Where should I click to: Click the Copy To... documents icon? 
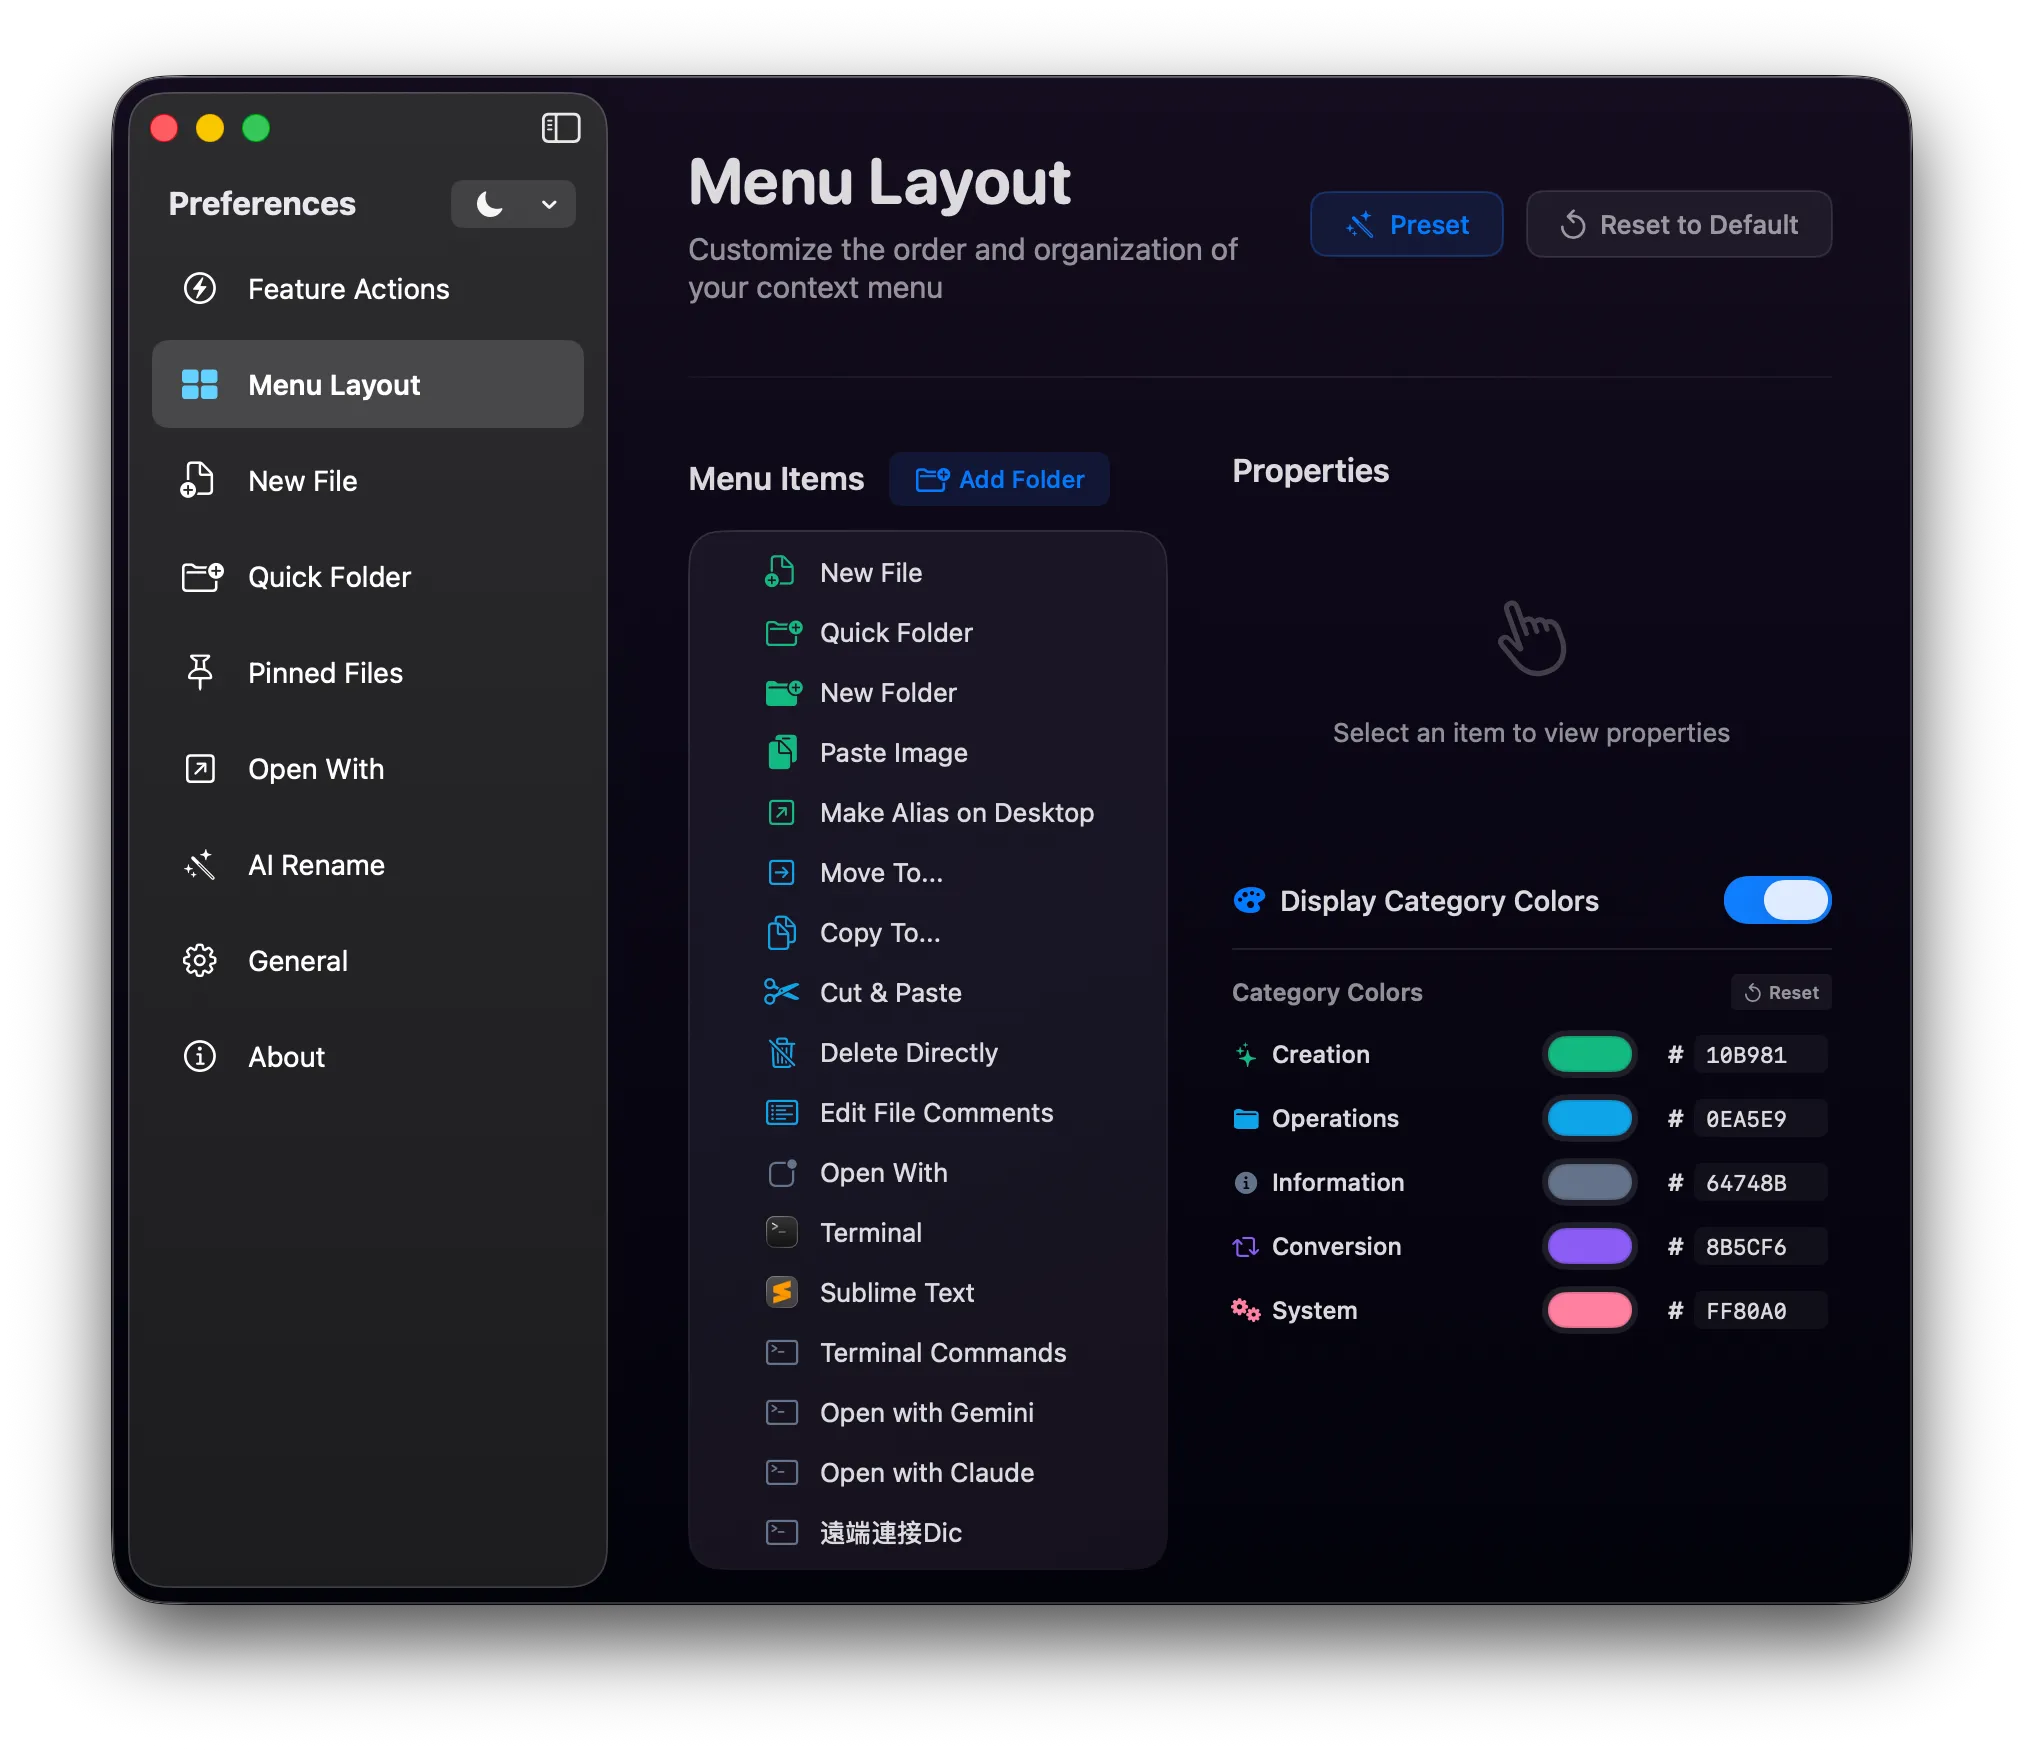point(781,932)
